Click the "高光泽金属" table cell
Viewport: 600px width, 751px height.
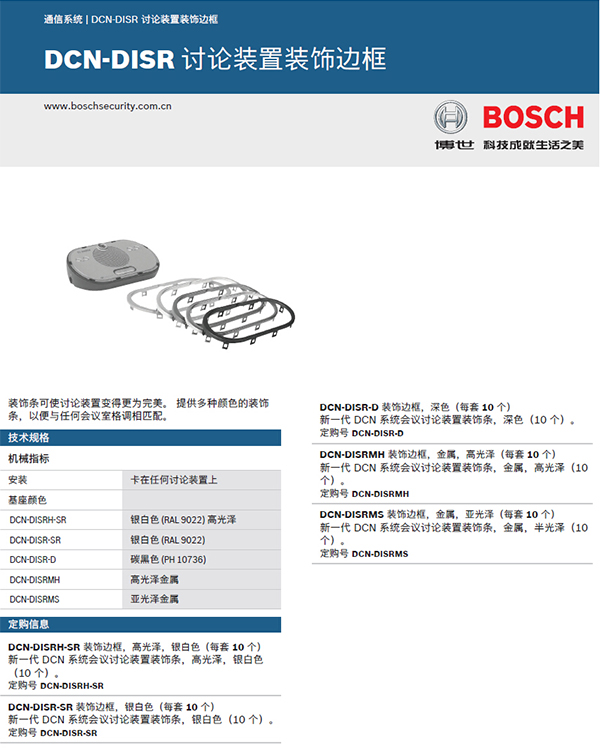[202, 580]
